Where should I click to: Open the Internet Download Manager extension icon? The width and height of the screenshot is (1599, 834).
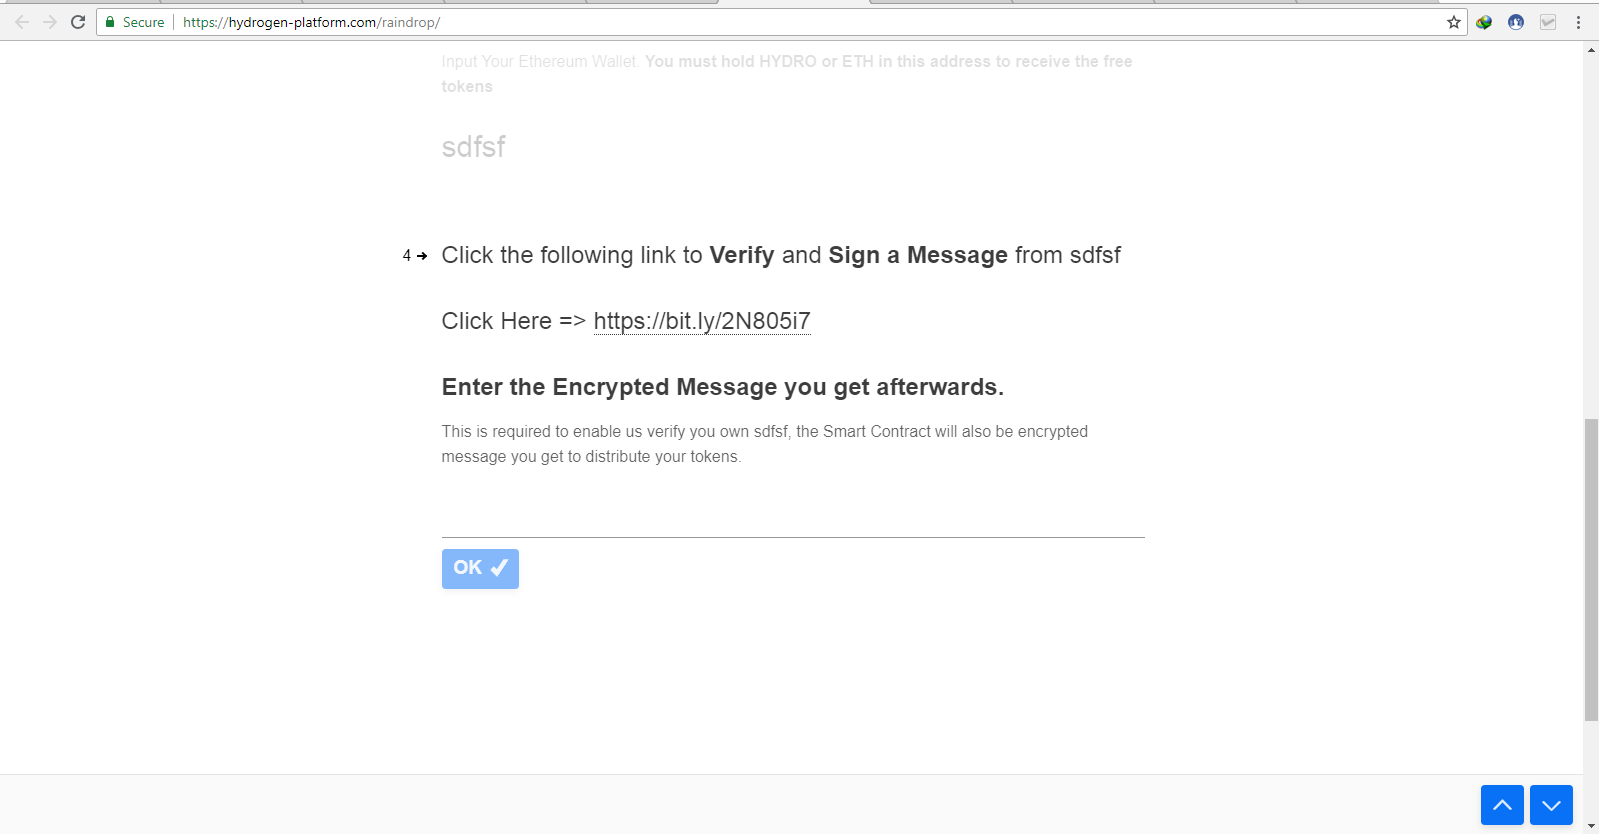1484,22
